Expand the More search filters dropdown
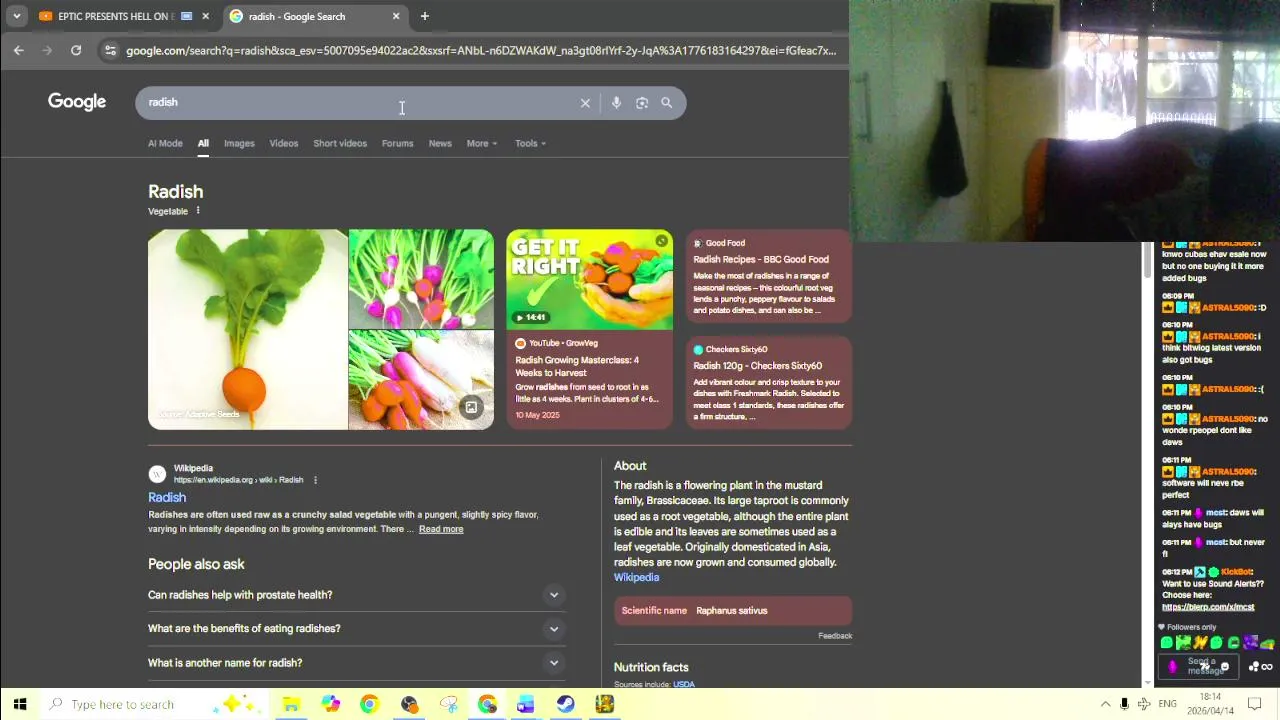This screenshot has height=720, width=1280. (481, 143)
